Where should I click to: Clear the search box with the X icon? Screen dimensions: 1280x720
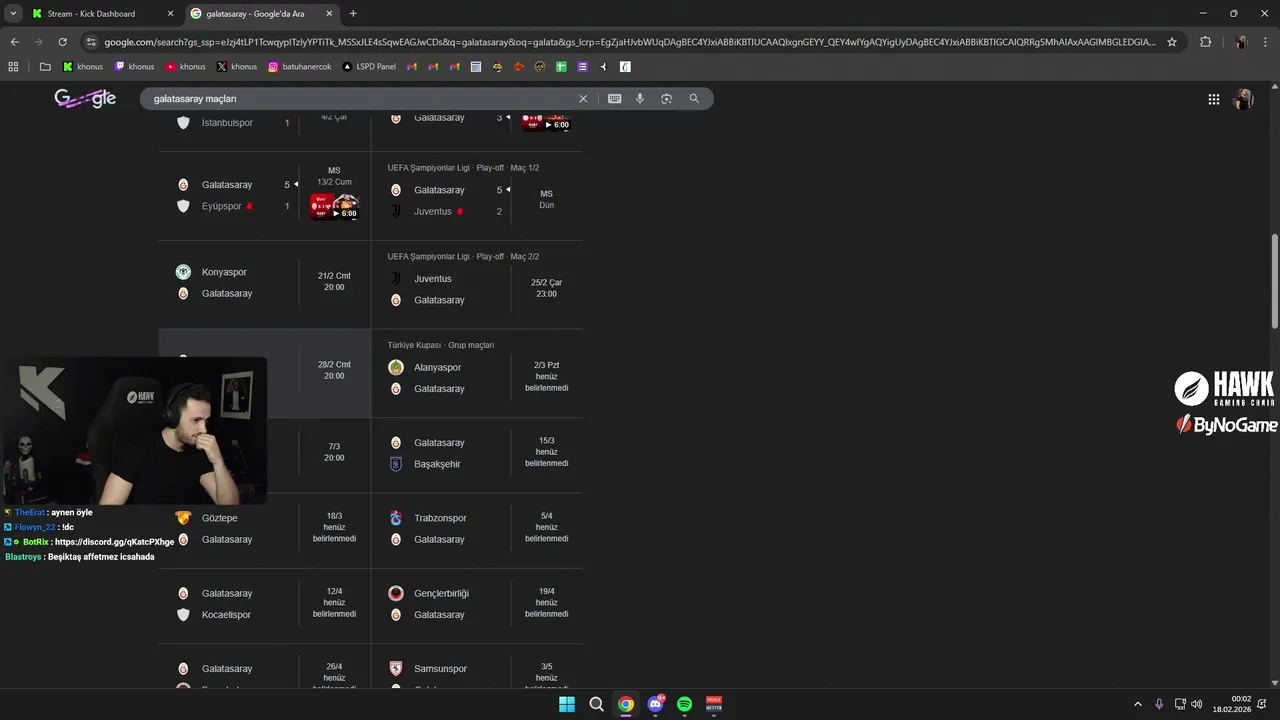(x=583, y=99)
